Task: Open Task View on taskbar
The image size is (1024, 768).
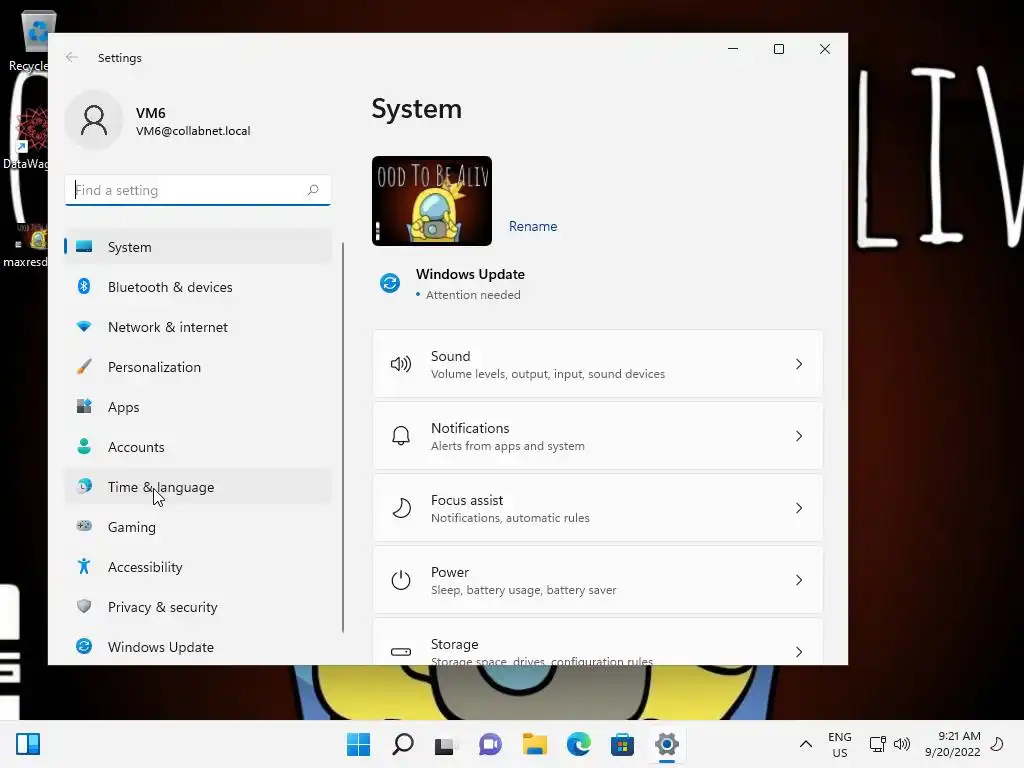Action: click(x=447, y=744)
